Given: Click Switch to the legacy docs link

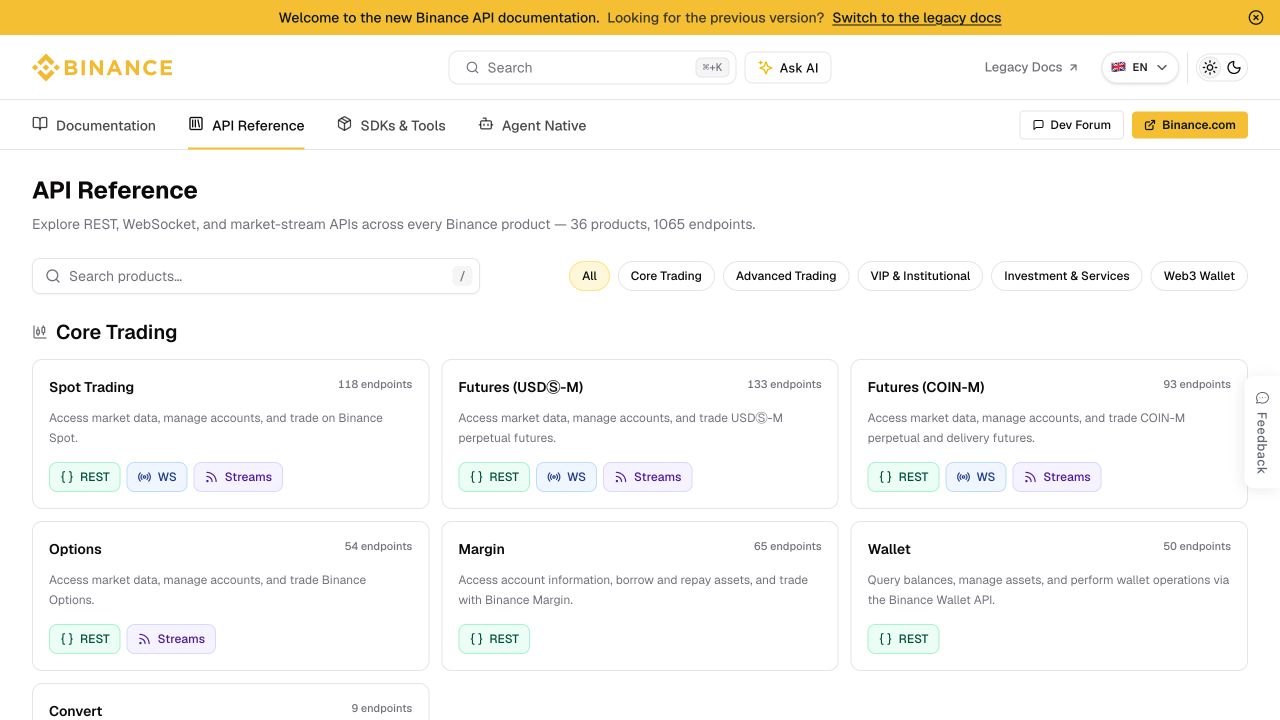Looking at the screenshot, I should point(916,18).
